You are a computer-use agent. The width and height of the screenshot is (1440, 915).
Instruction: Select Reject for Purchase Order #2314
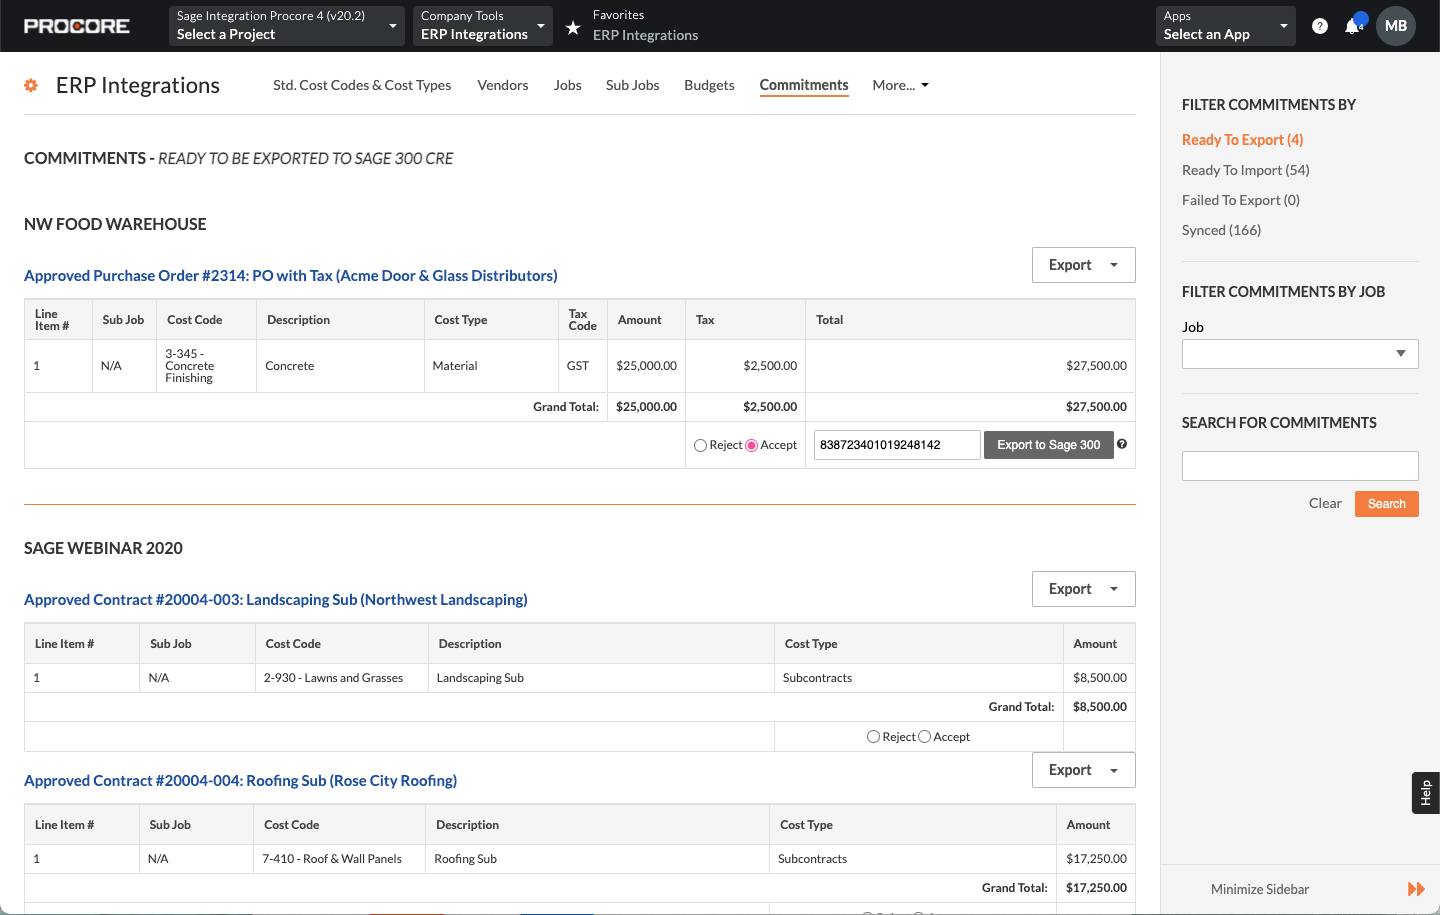pyautogui.click(x=700, y=446)
